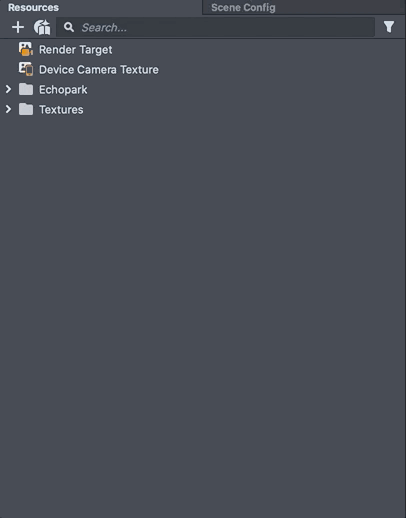Click the Device Camera Texture icon
The width and height of the screenshot is (406, 518).
coord(26,69)
